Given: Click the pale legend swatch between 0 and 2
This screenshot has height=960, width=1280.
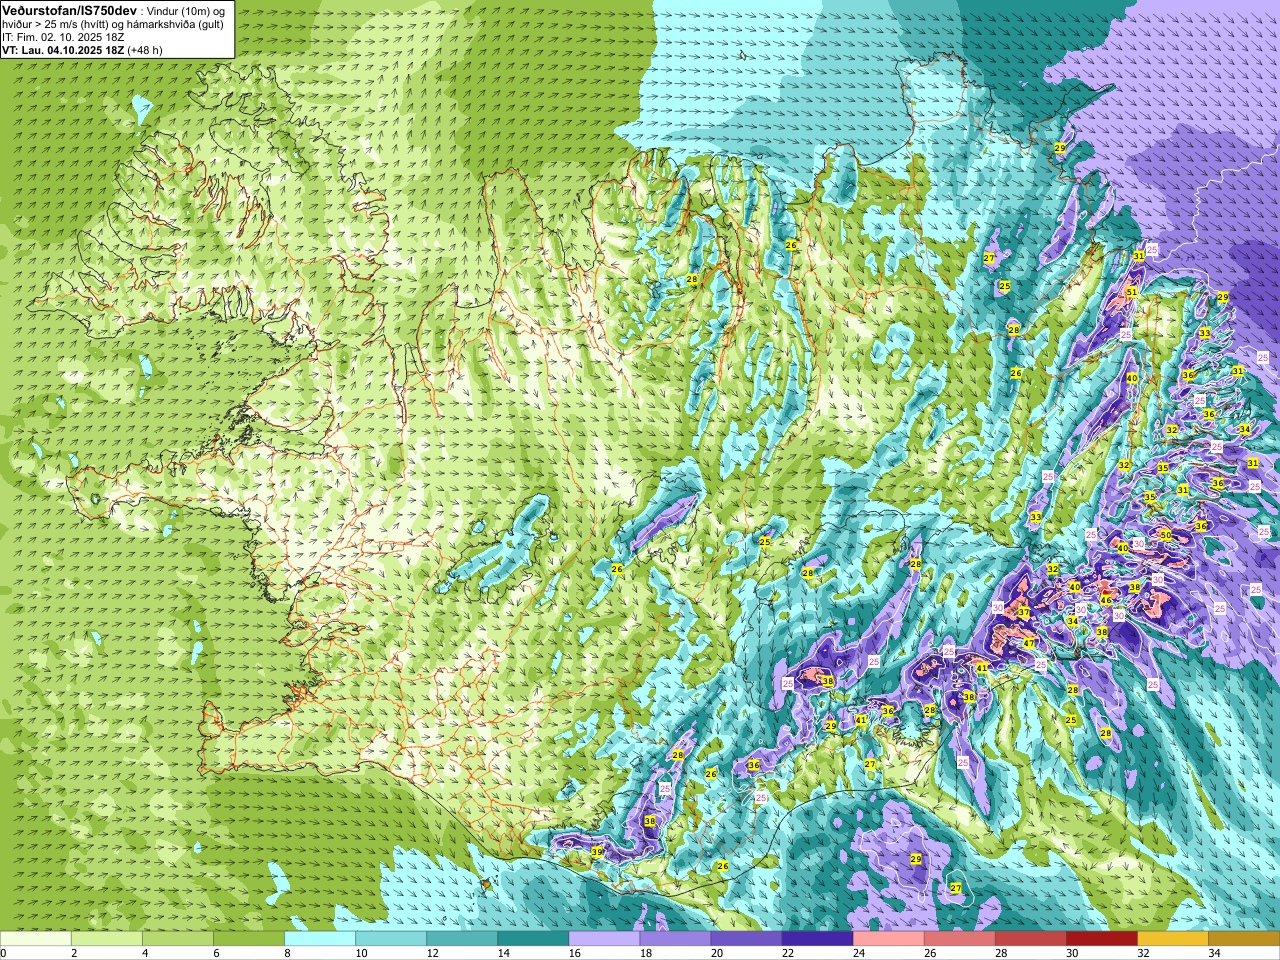Looking at the screenshot, I should pyautogui.click(x=36, y=939).
